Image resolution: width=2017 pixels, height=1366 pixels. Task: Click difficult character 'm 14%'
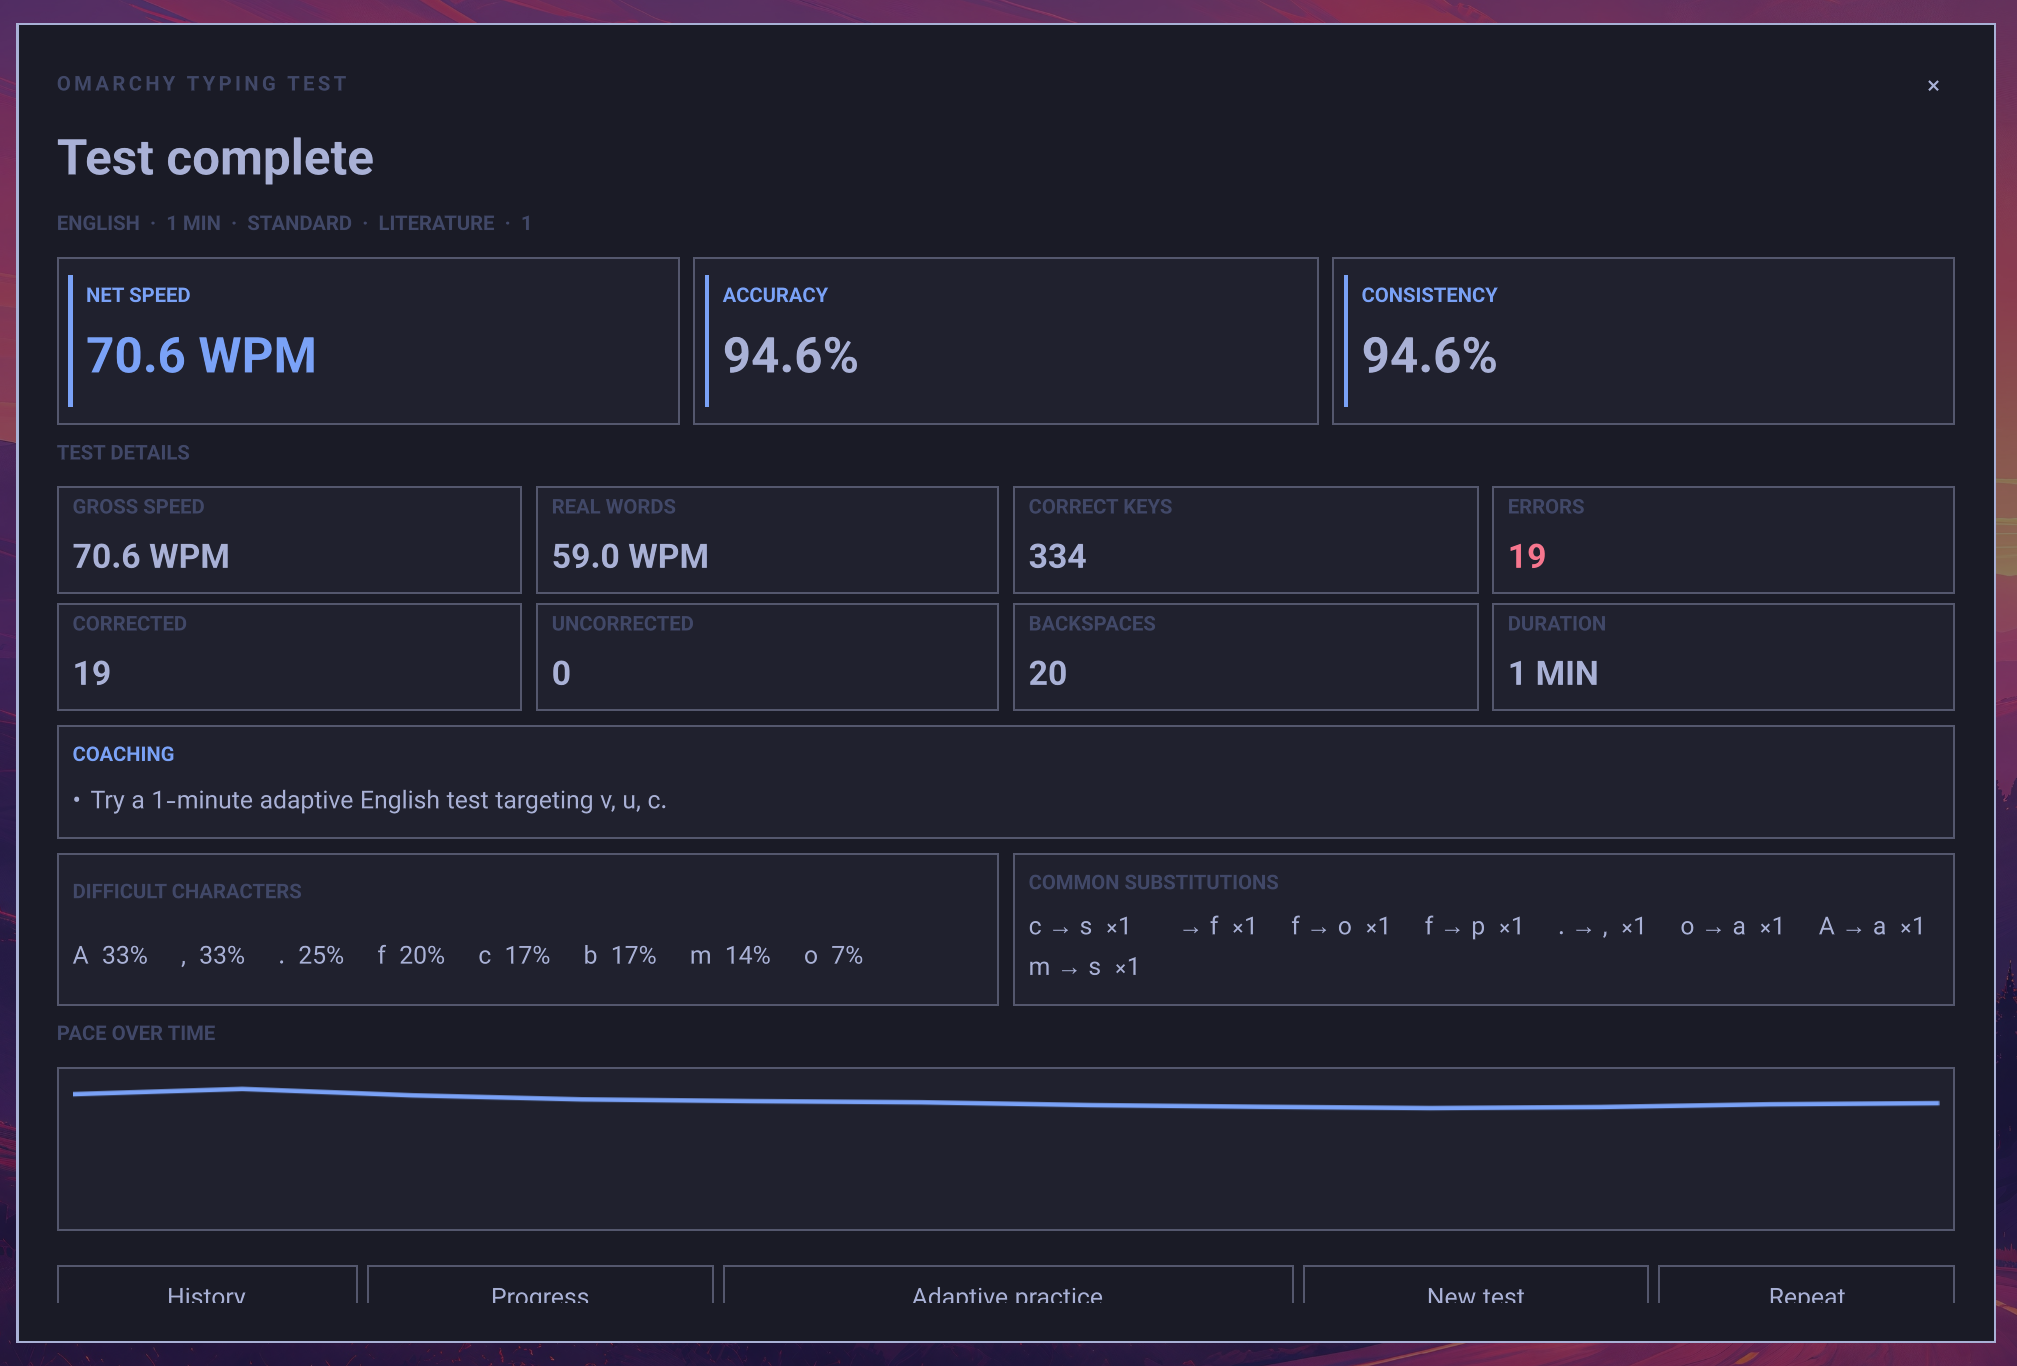click(730, 956)
